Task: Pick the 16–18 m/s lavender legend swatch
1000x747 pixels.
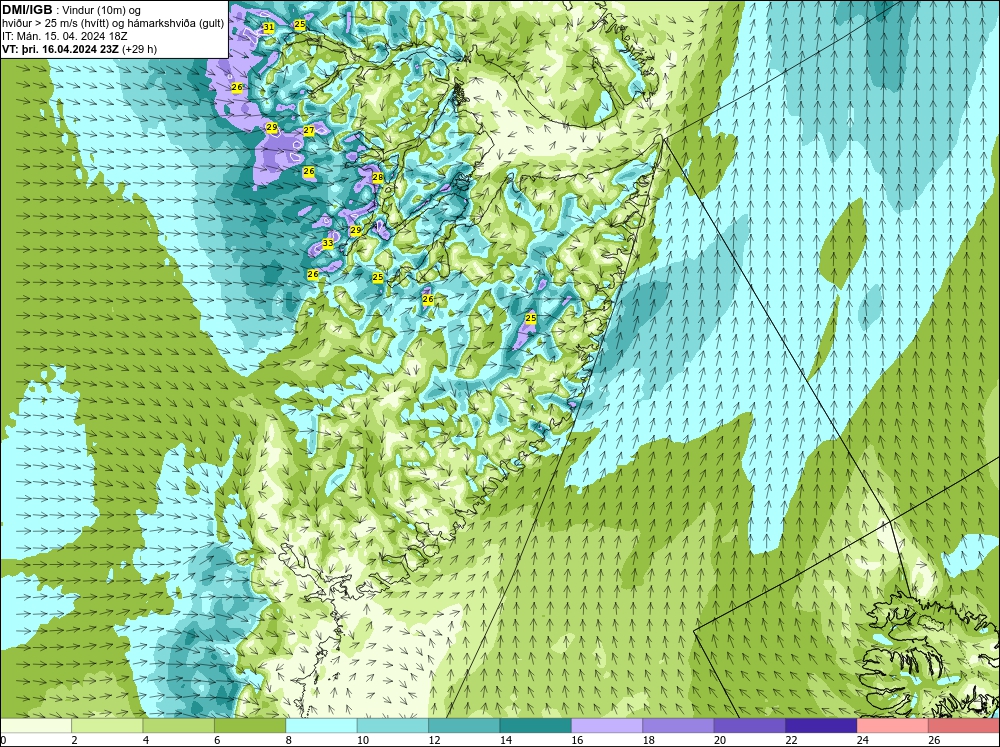Action: tap(607, 725)
